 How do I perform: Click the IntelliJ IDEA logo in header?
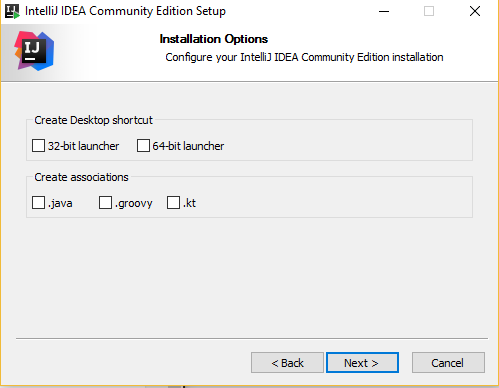34,51
